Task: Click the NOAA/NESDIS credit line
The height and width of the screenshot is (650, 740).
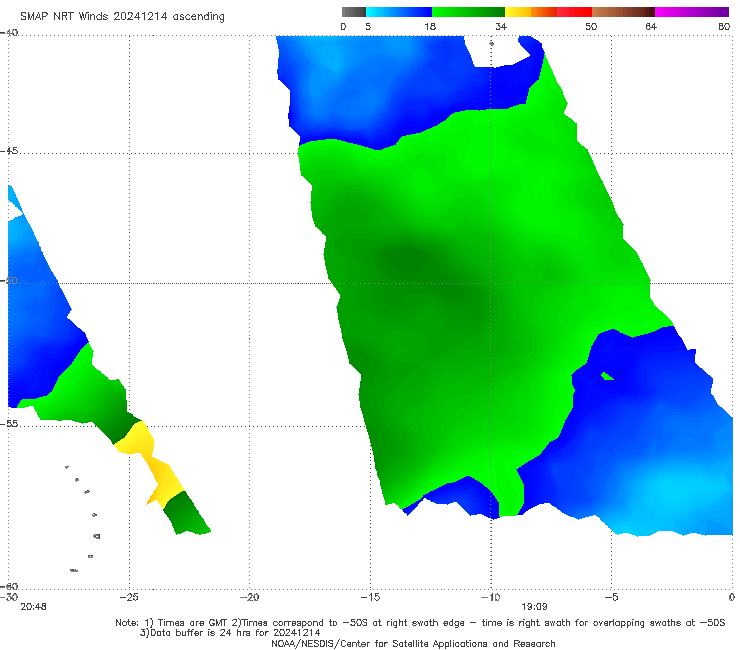Action: point(413,643)
